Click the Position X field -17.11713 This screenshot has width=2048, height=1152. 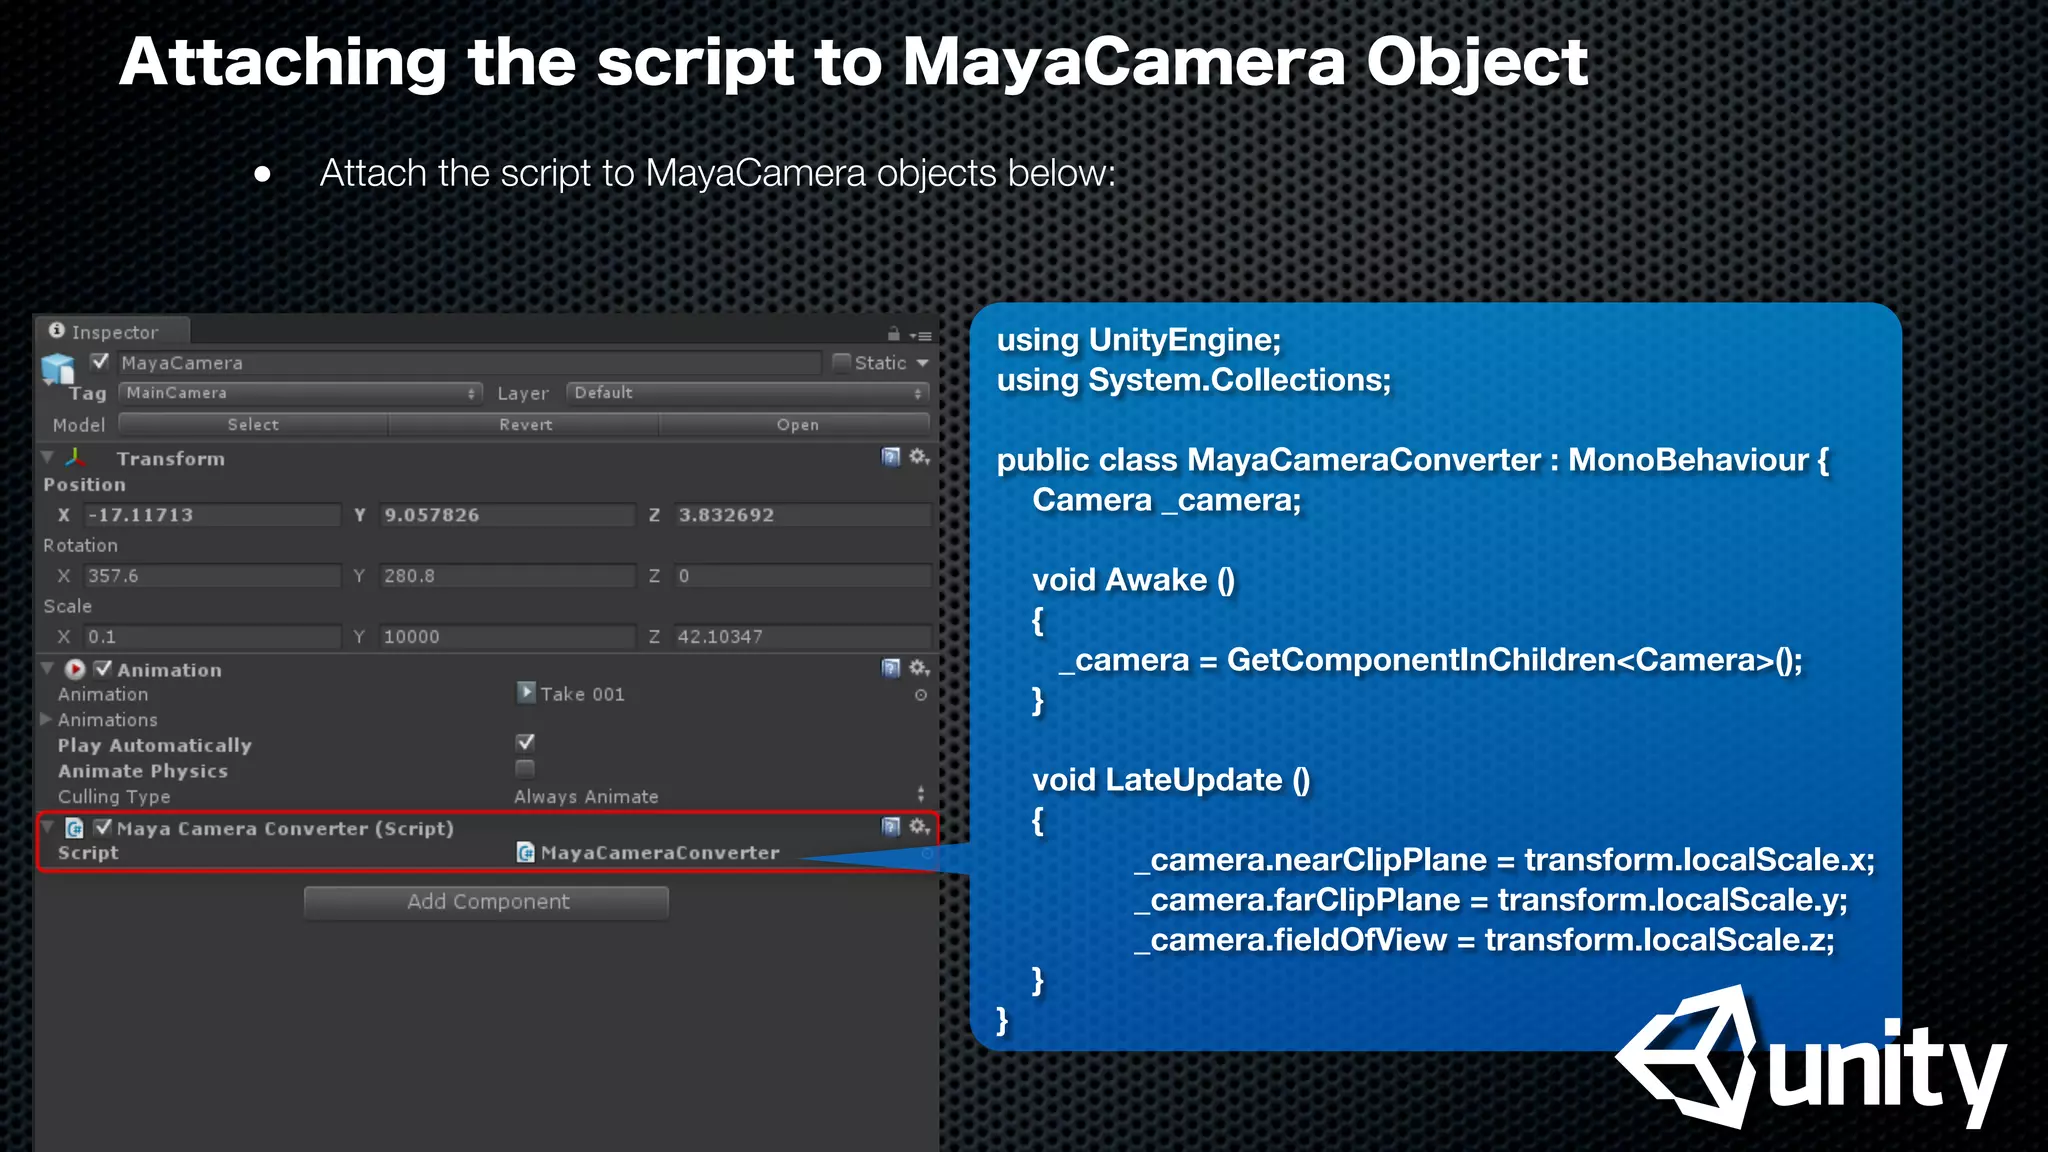pyautogui.click(x=211, y=515)
